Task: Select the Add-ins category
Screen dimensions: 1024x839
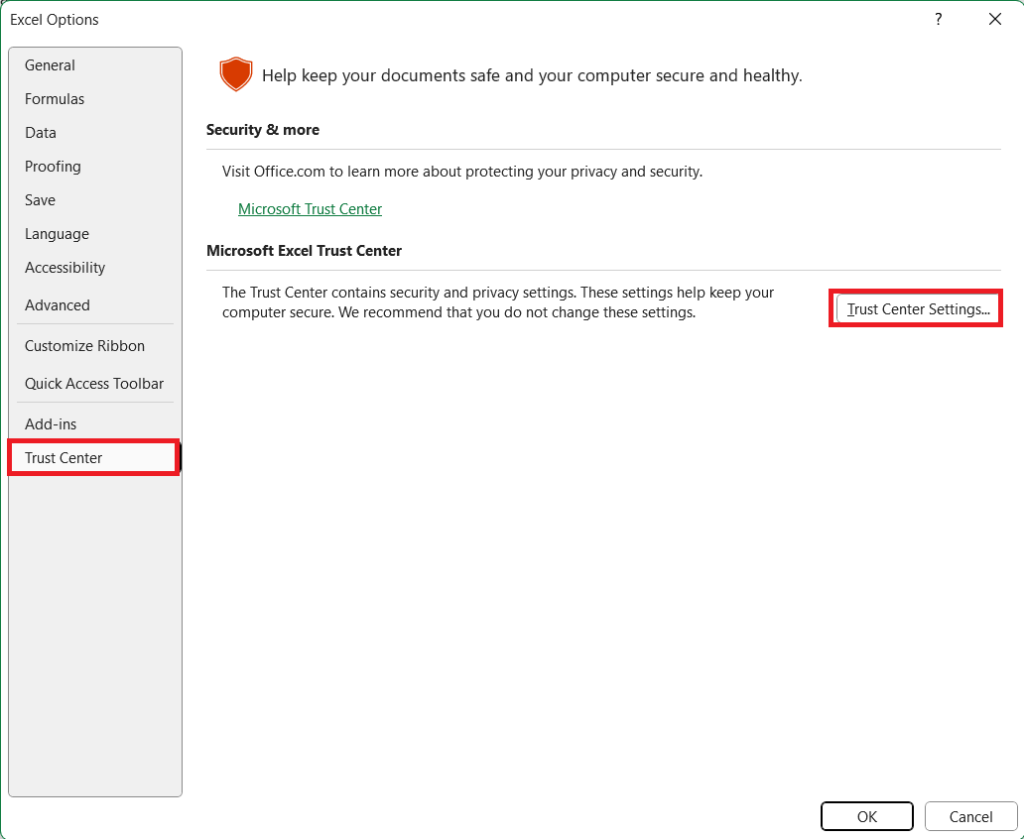Action: 50,423
